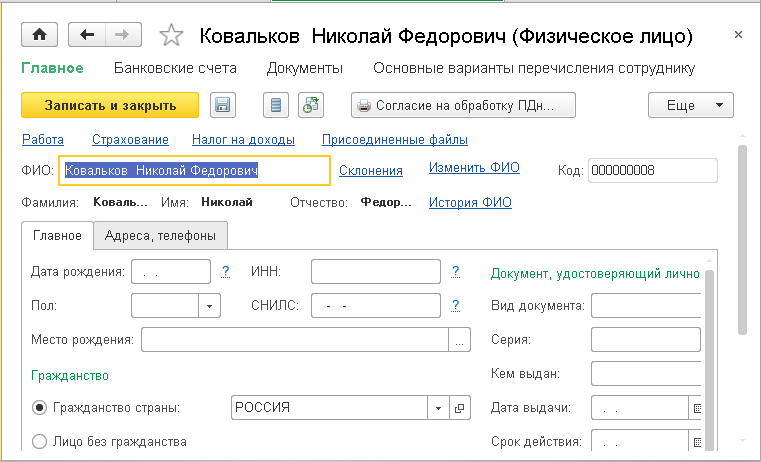The height and width of the screenshot is (462, 761).
Task: Expand the Еще menu button
Action: [691, 105]
